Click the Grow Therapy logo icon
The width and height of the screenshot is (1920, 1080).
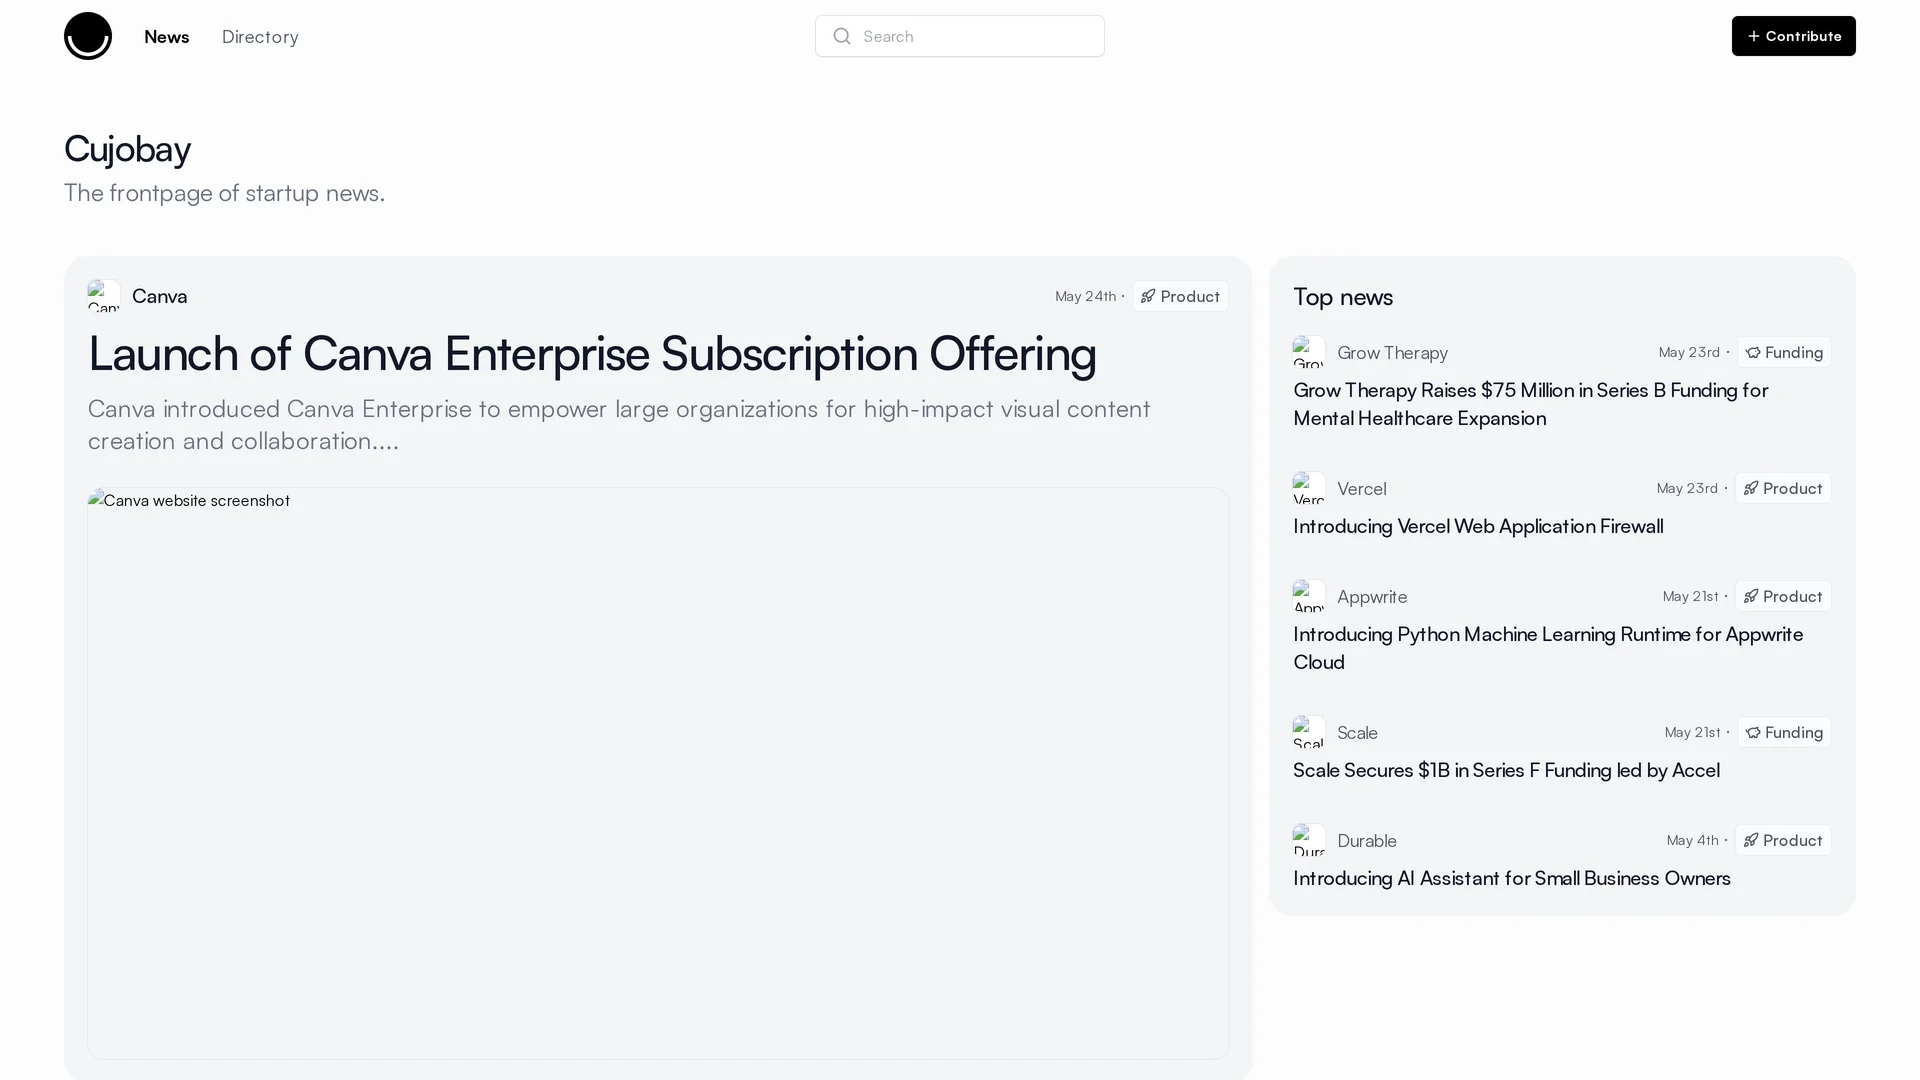point(1309,352)
